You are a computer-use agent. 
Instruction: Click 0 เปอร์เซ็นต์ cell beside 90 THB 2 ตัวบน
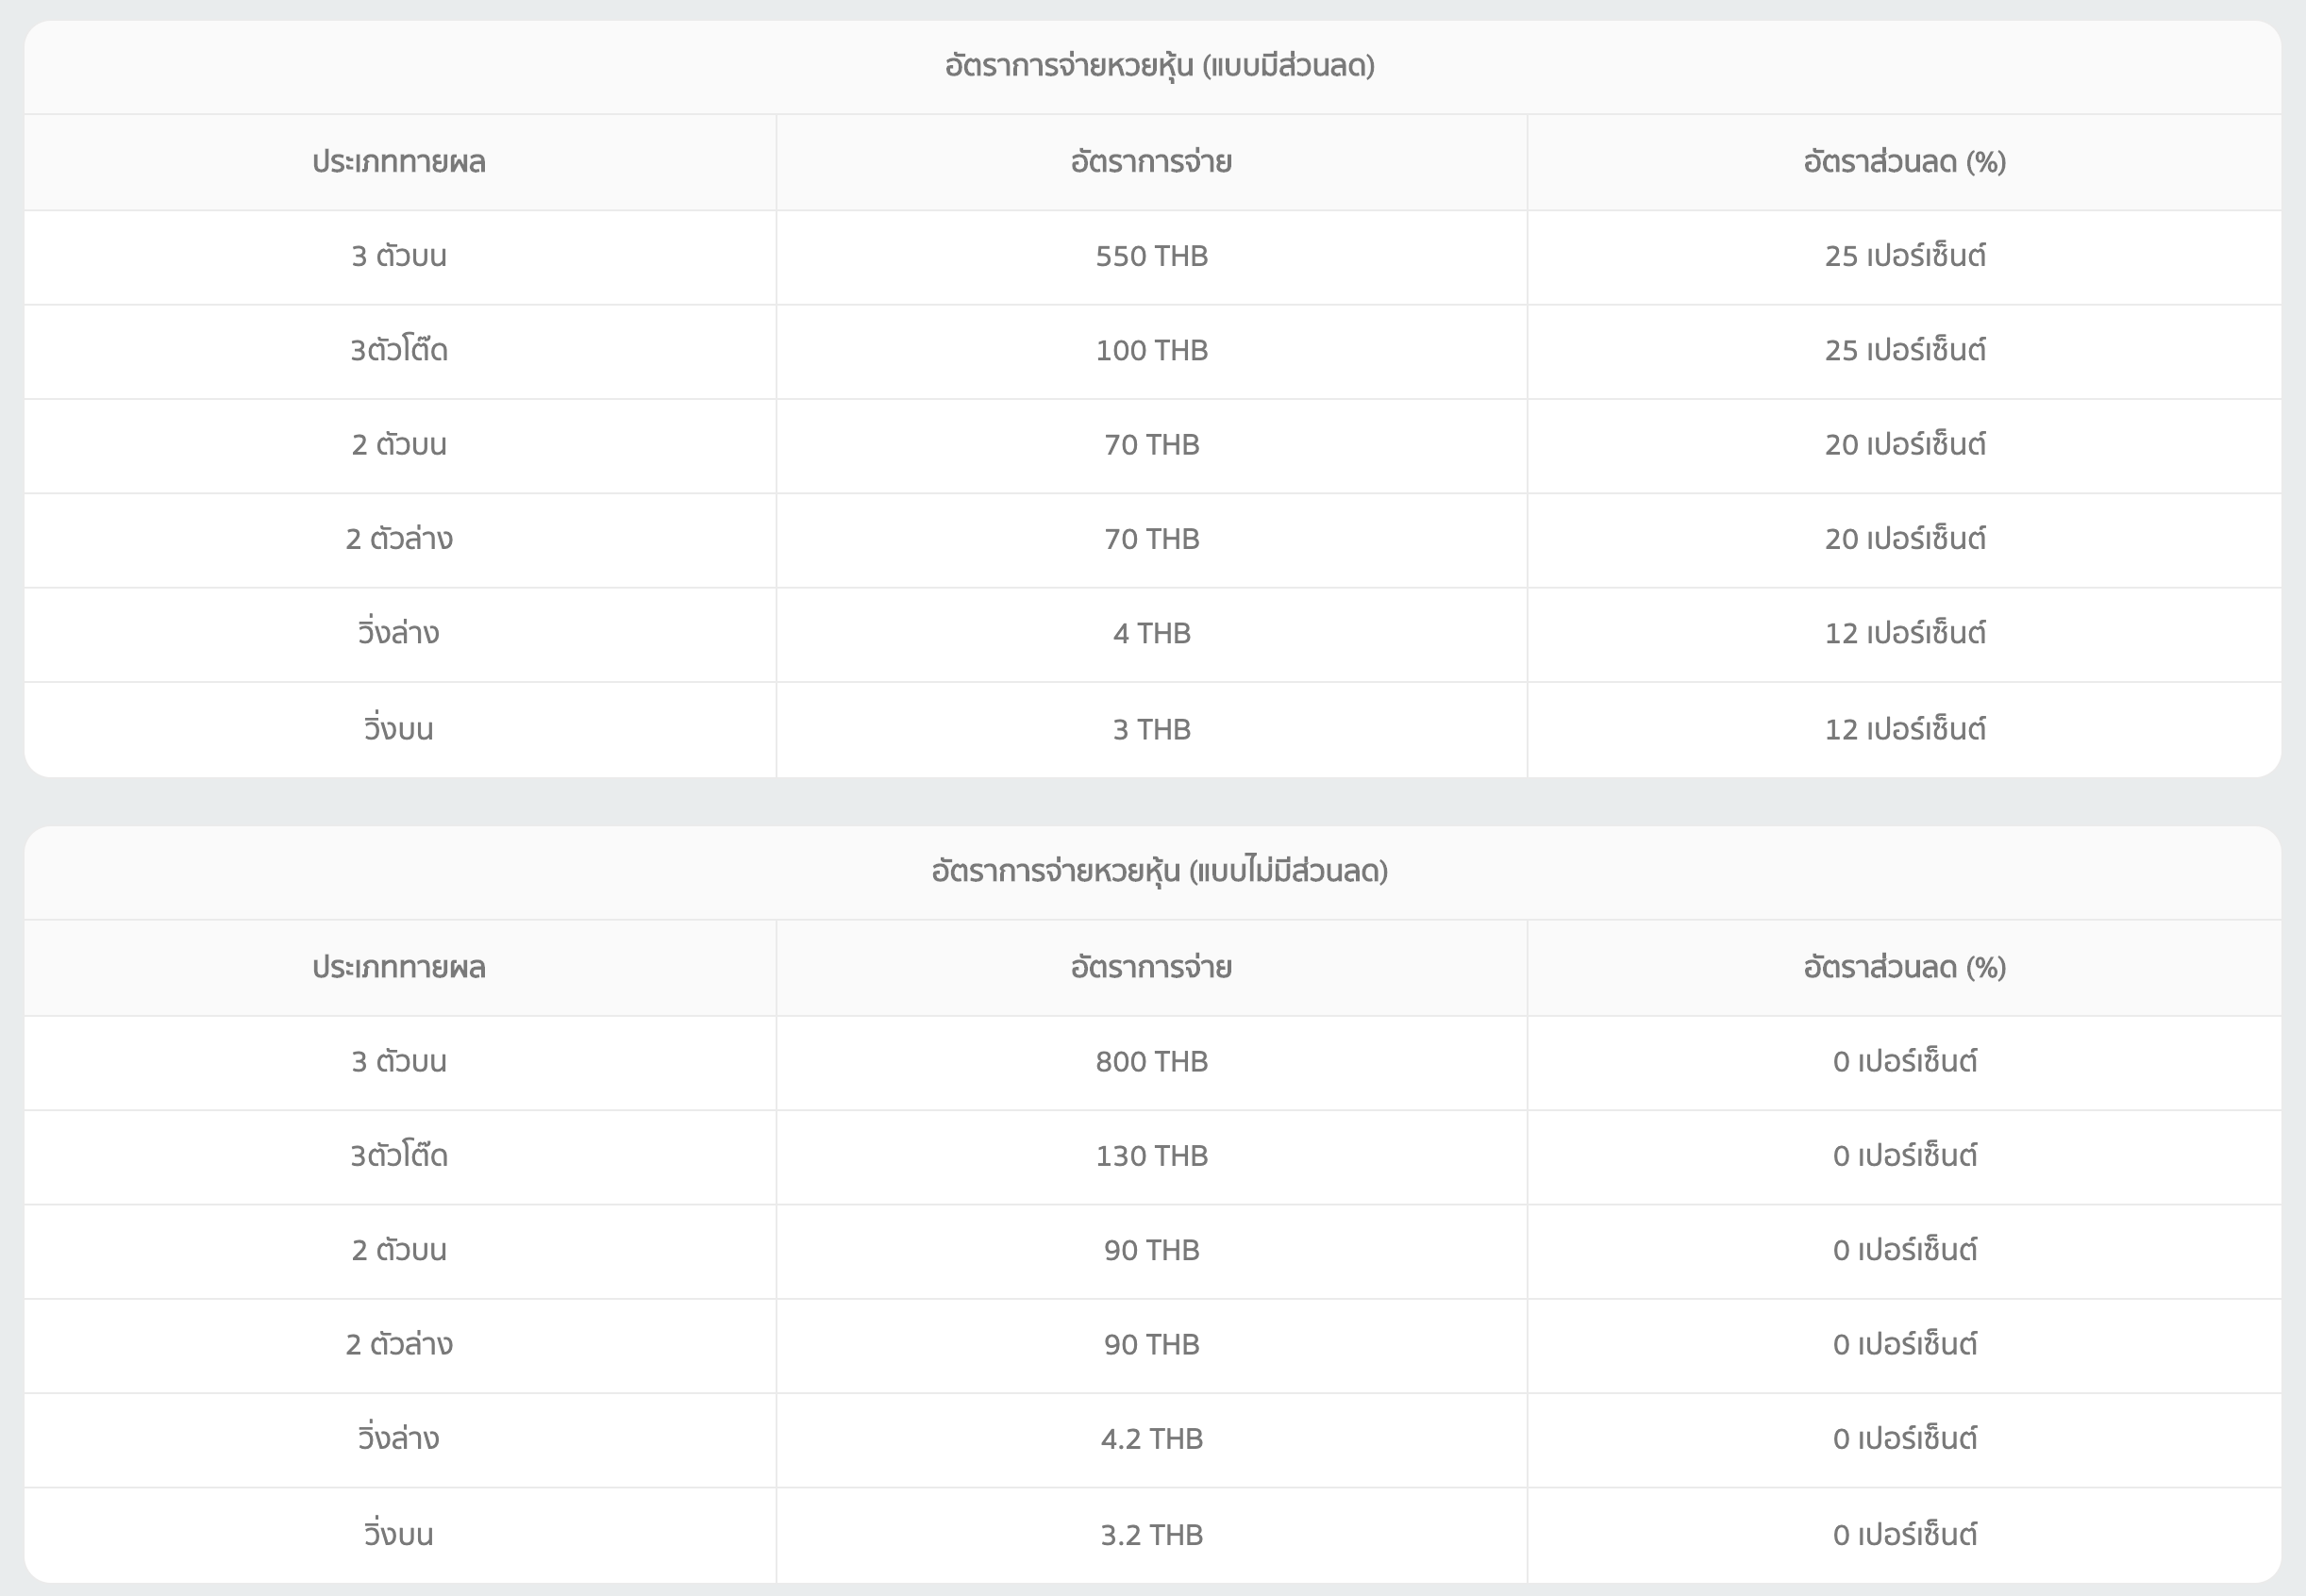(x=1904, y=1250)
